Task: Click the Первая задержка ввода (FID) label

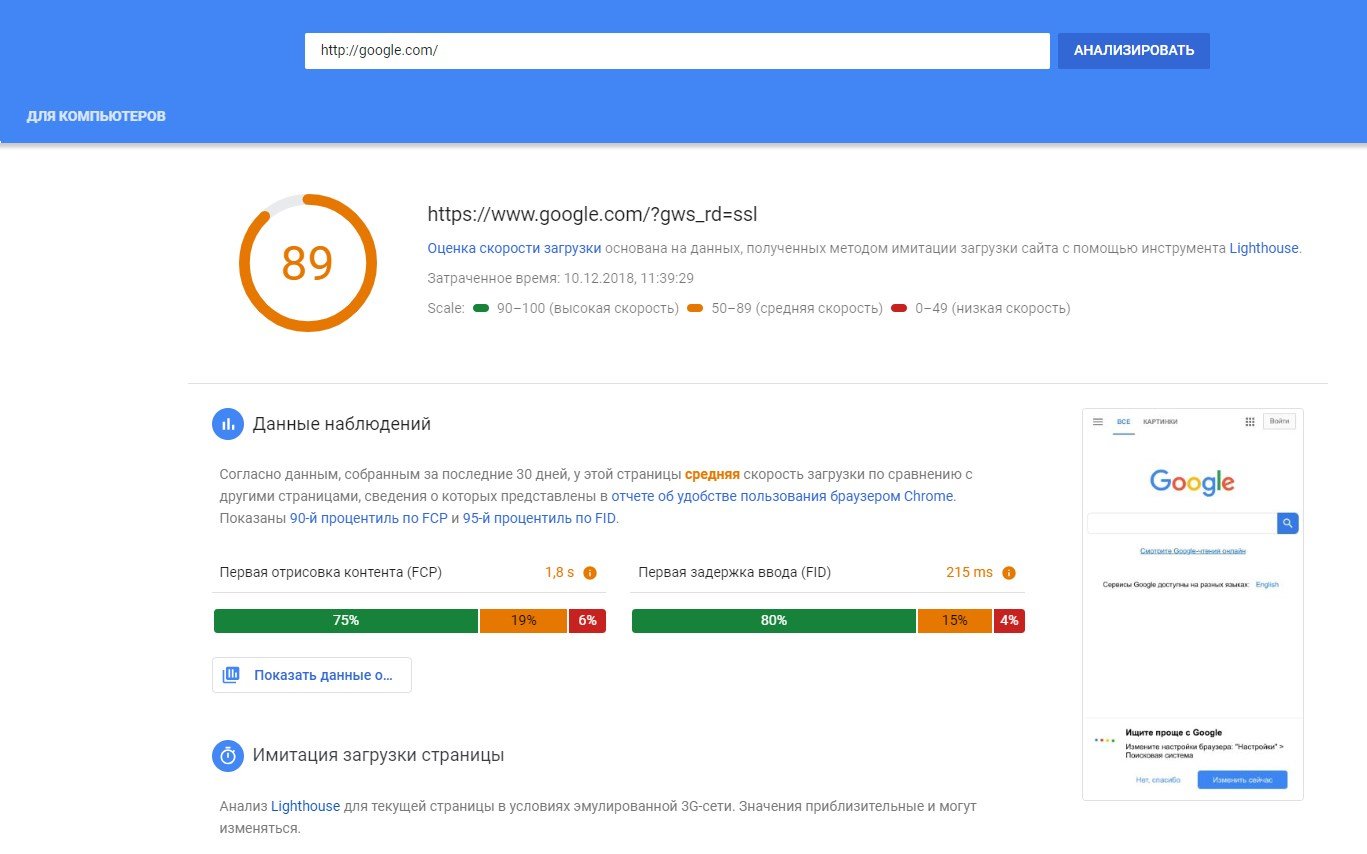Action: (735, 573)
